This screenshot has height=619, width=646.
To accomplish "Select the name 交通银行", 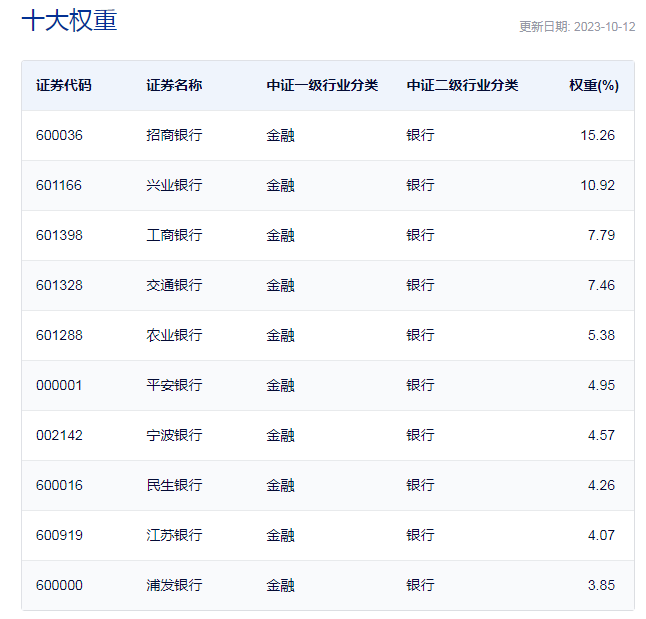I will coord(174,285).
